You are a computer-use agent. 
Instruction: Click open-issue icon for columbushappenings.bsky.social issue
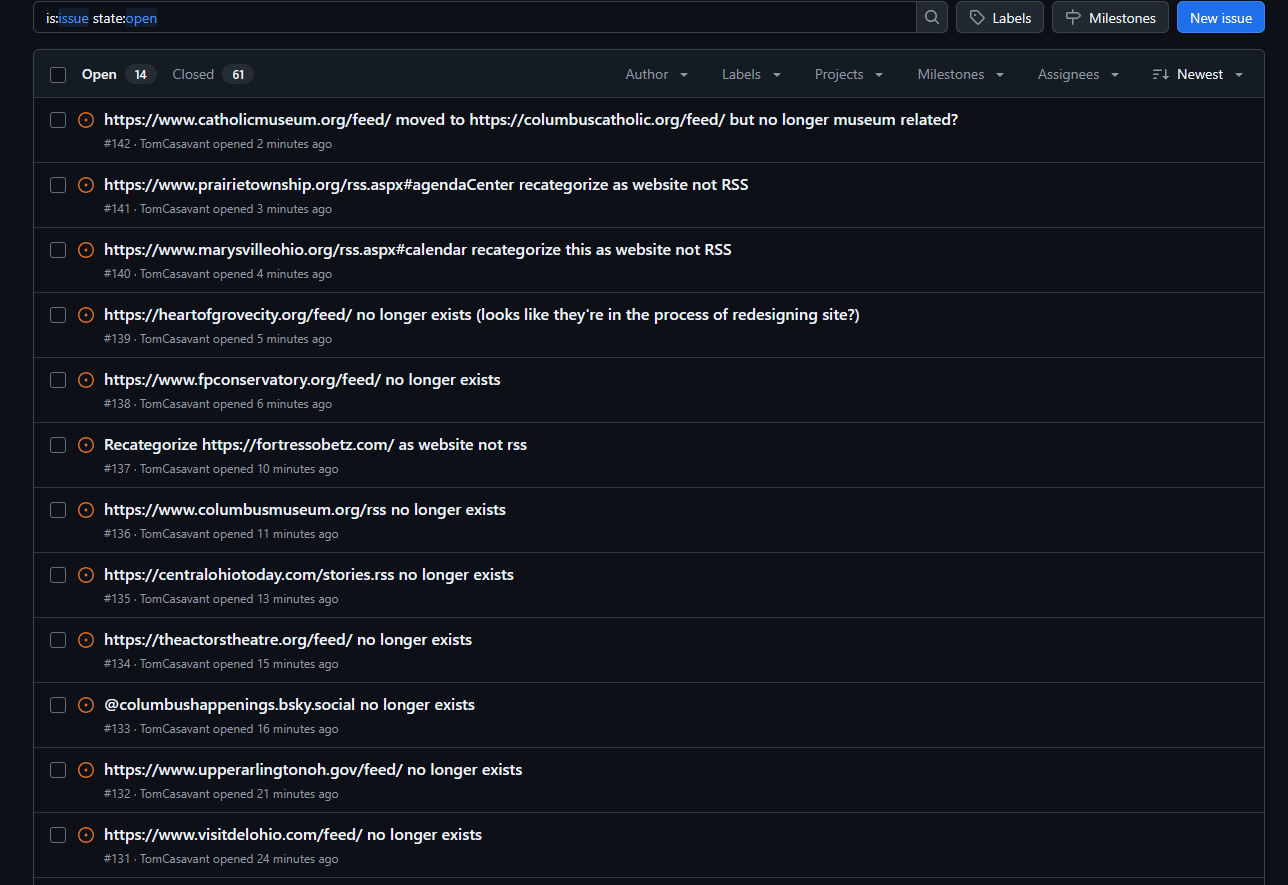point(86,705)
